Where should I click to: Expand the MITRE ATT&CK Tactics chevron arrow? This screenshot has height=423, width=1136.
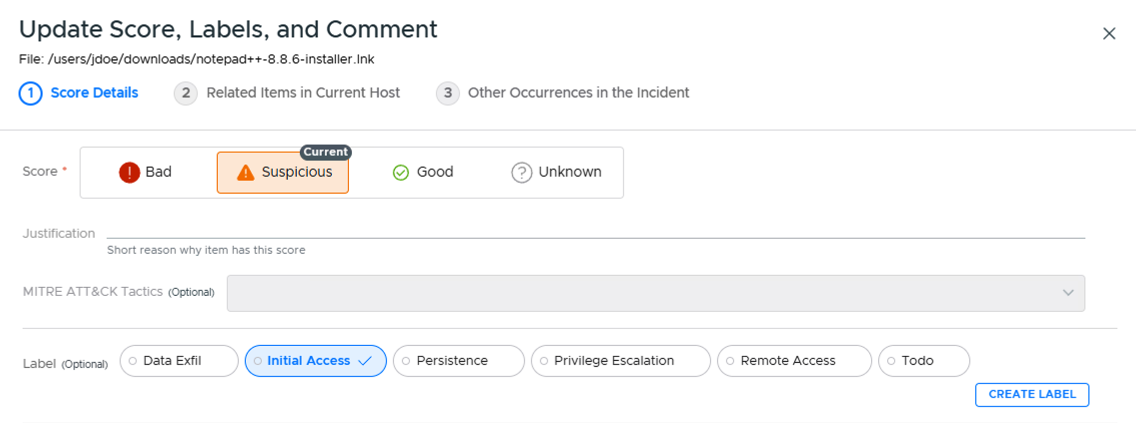point(1068,293)
